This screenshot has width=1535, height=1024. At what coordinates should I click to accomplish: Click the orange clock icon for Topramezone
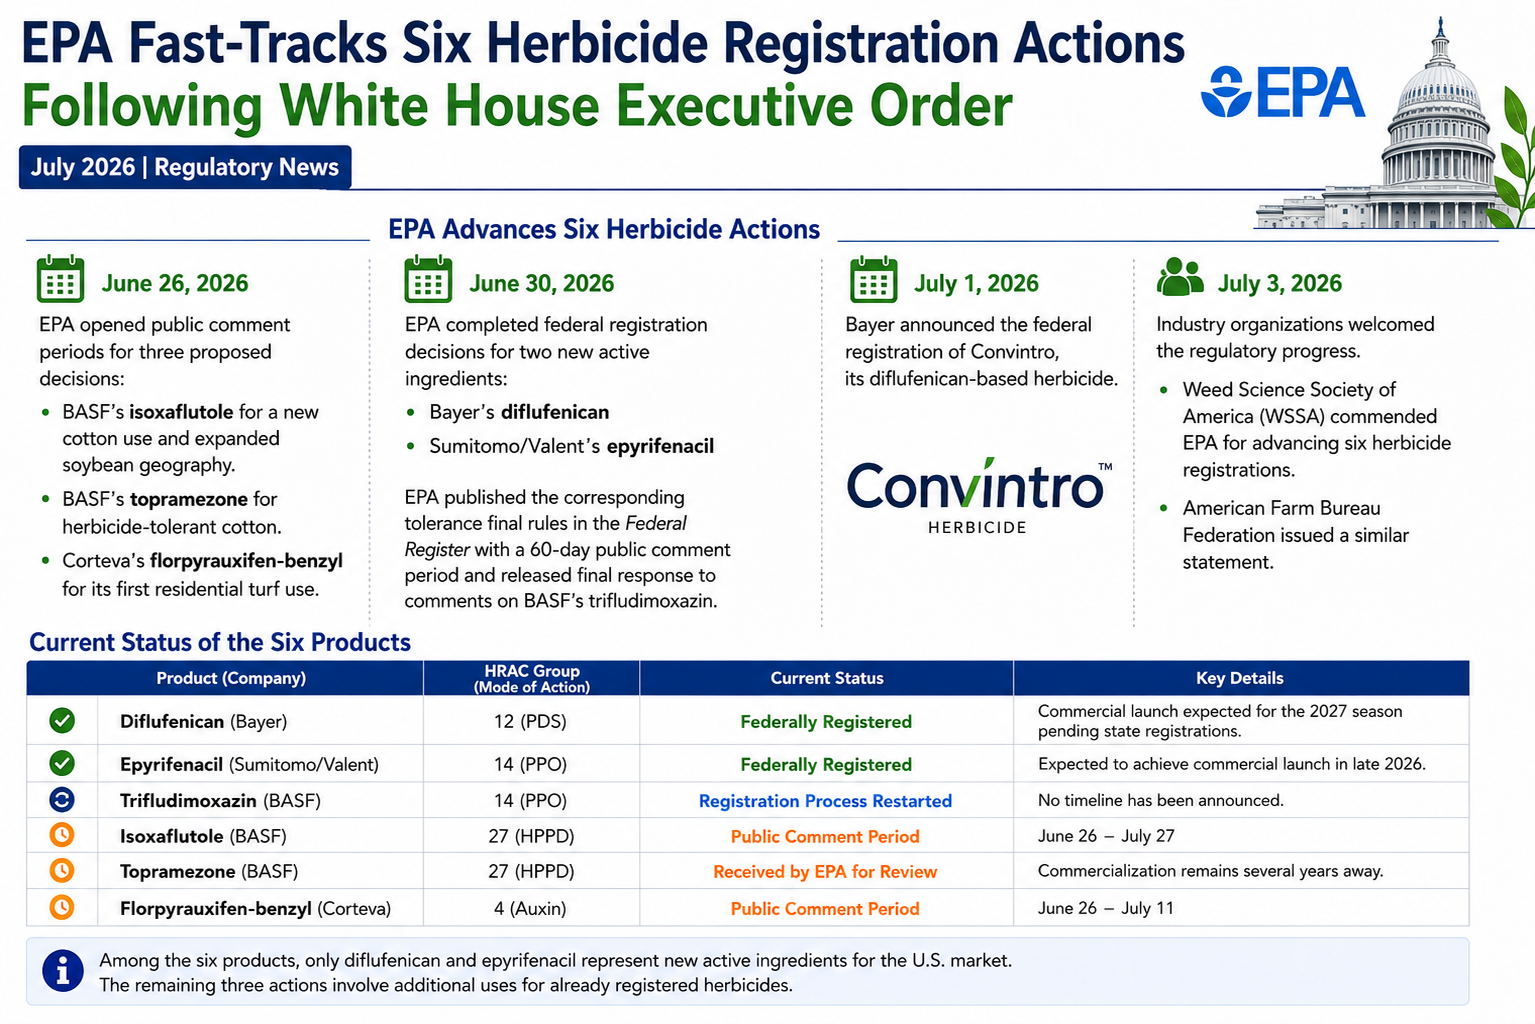click(x=62, y=871)
